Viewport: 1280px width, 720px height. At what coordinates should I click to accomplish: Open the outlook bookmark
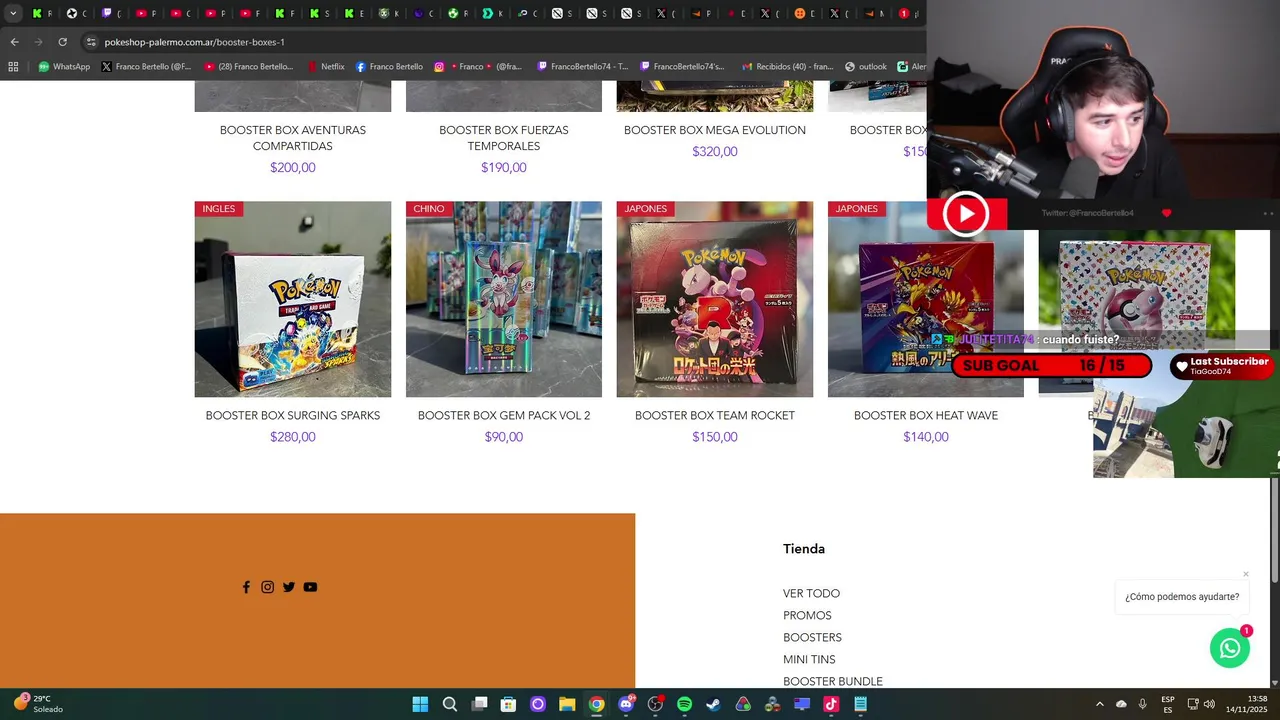point(866,67)
